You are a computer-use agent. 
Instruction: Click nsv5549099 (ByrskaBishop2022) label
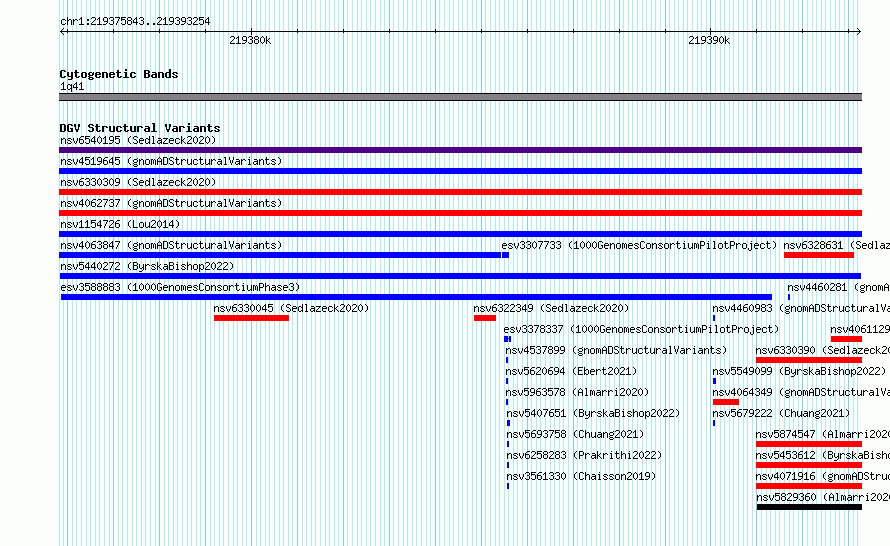[799, 371]
